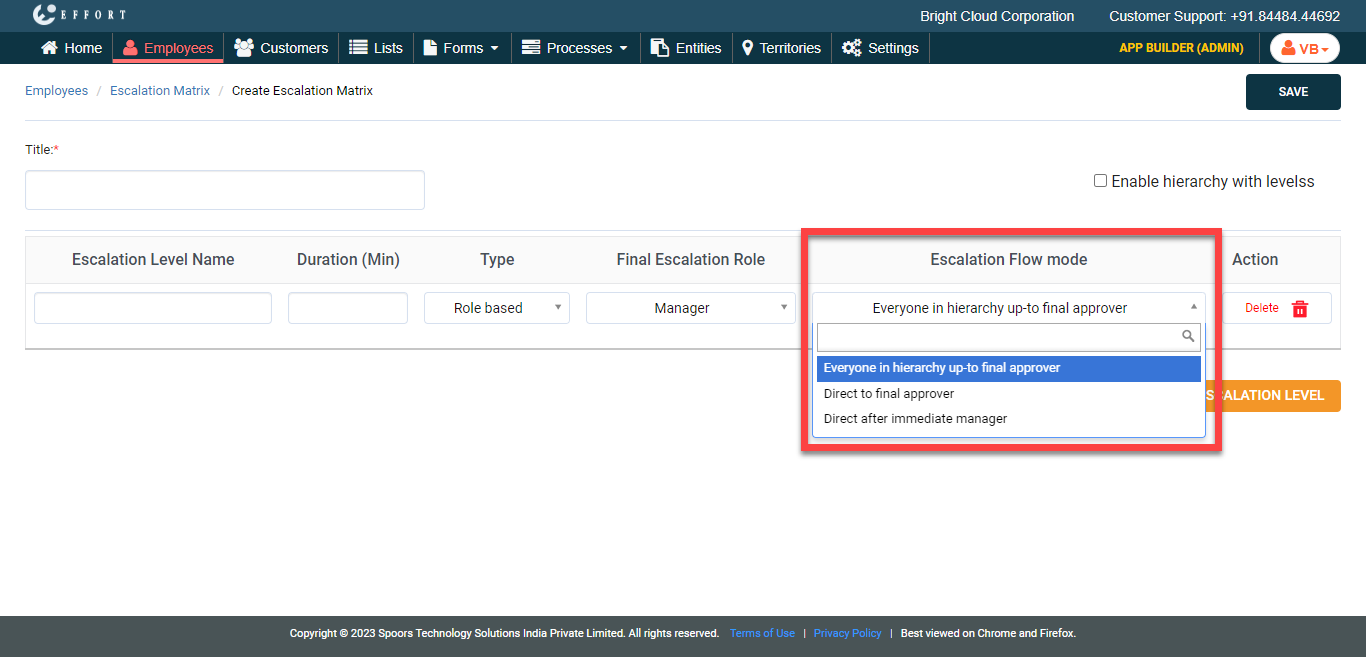Click the Home house icon

[48, 48]
